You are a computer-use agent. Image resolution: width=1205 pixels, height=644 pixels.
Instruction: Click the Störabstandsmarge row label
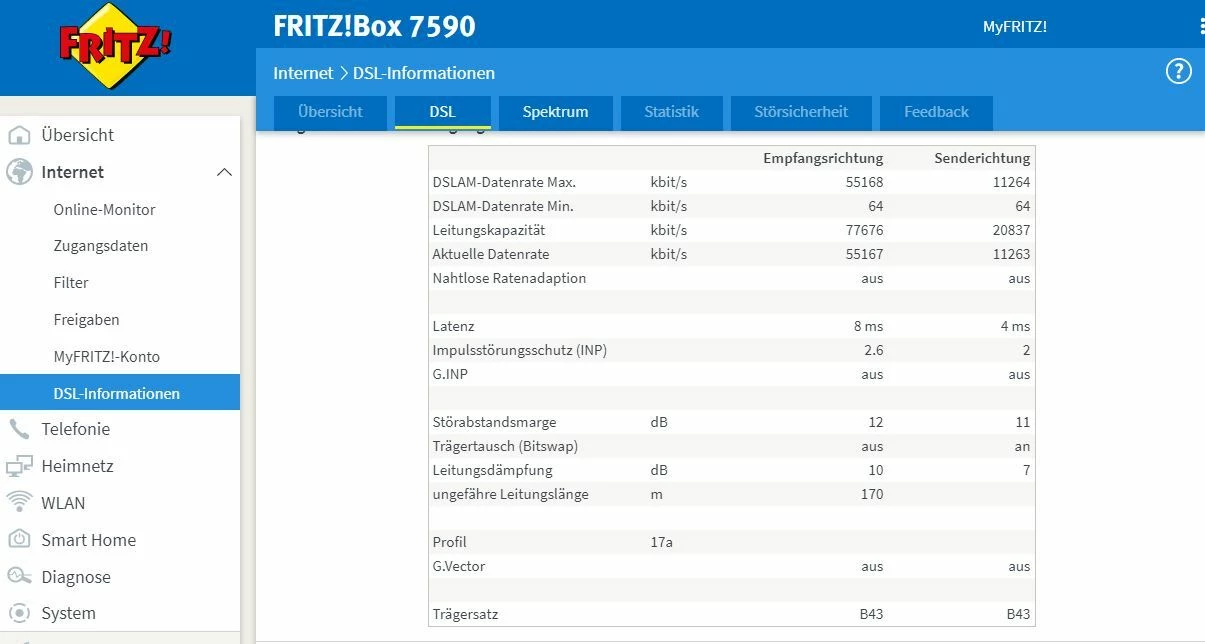coord(494,422)
